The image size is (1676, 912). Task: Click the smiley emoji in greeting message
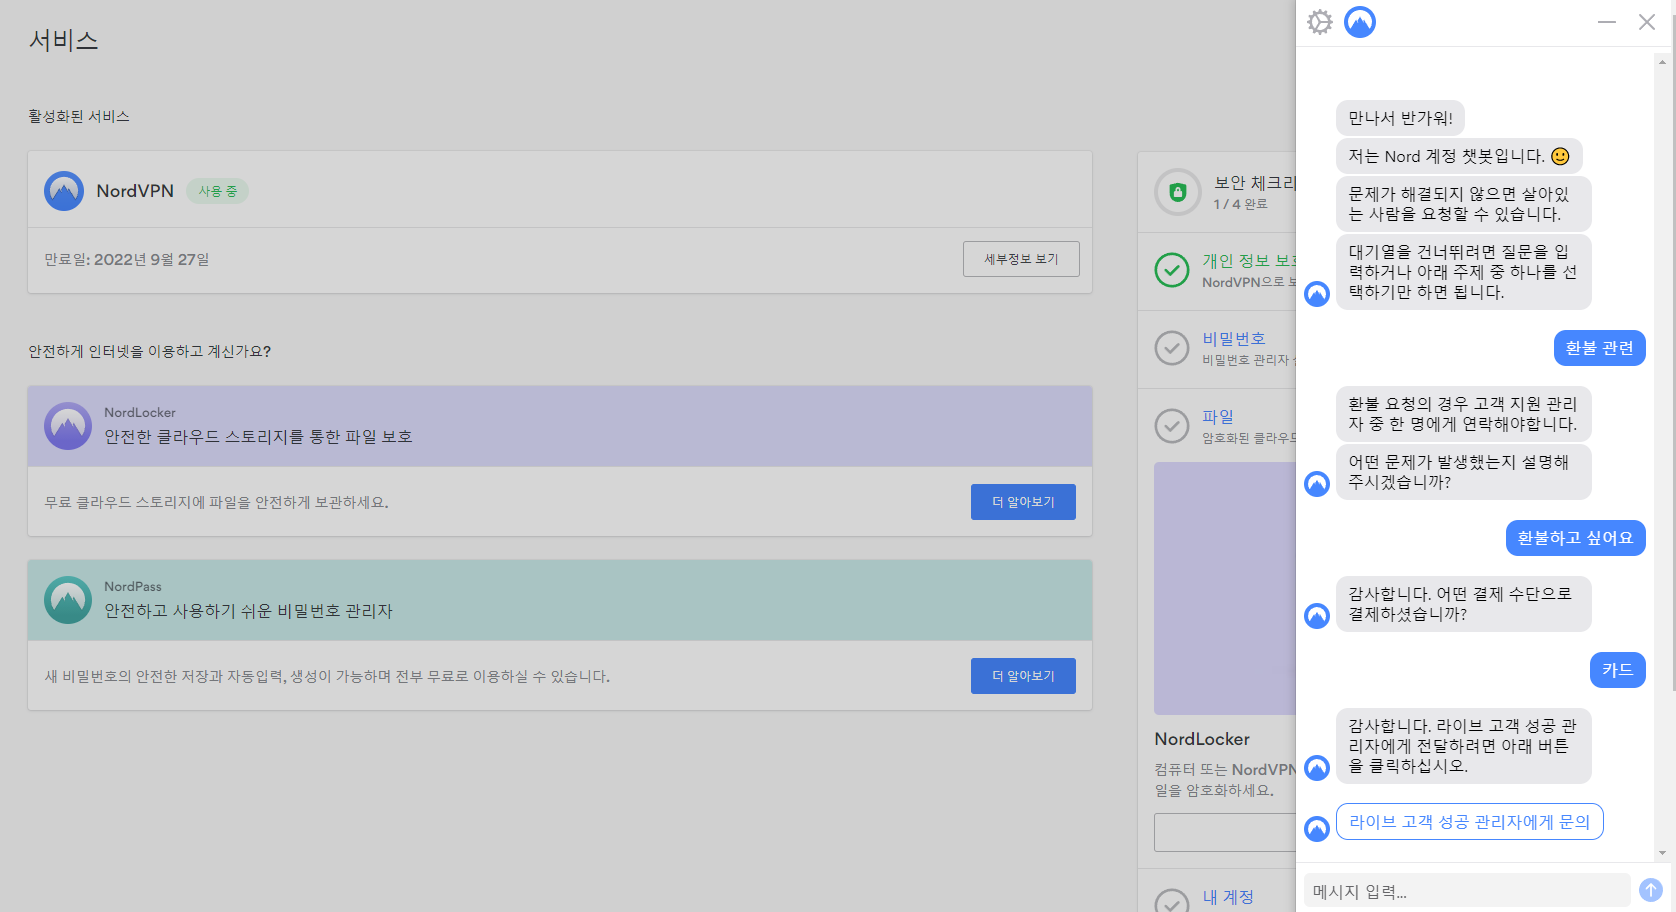[x=1560, y=156]
